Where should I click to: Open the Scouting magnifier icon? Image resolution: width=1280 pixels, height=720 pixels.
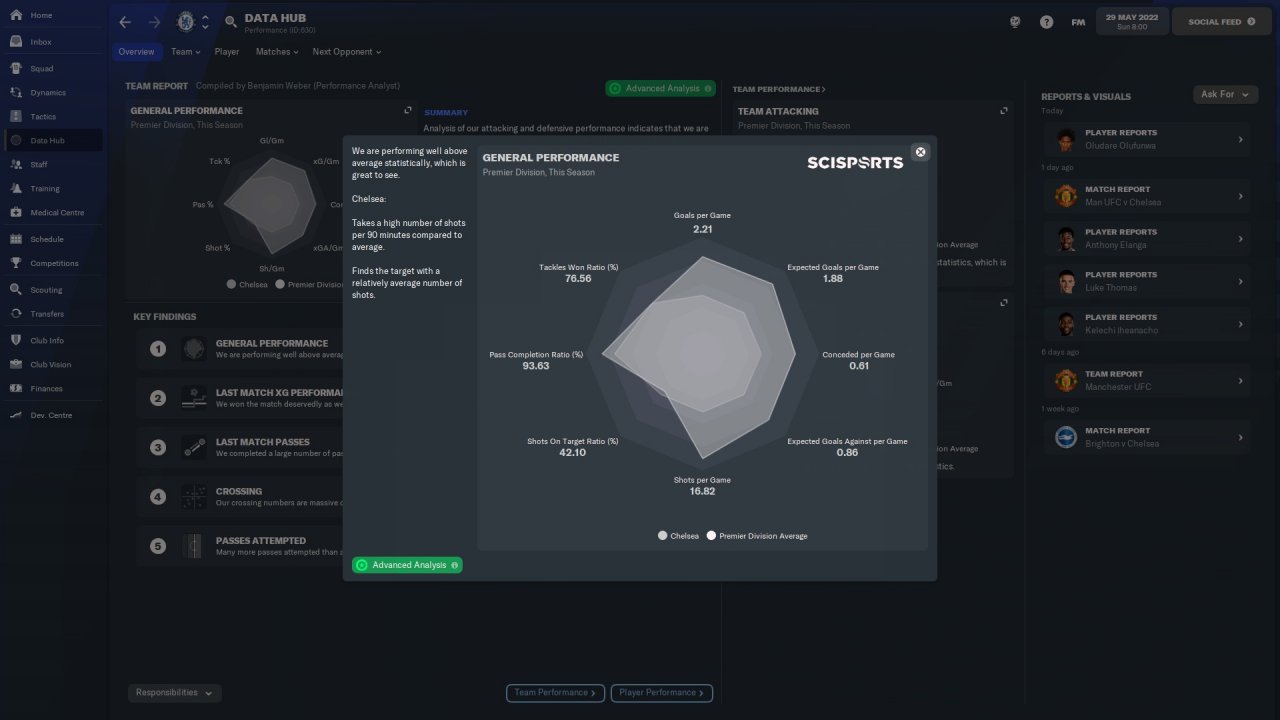pos(16,289)
